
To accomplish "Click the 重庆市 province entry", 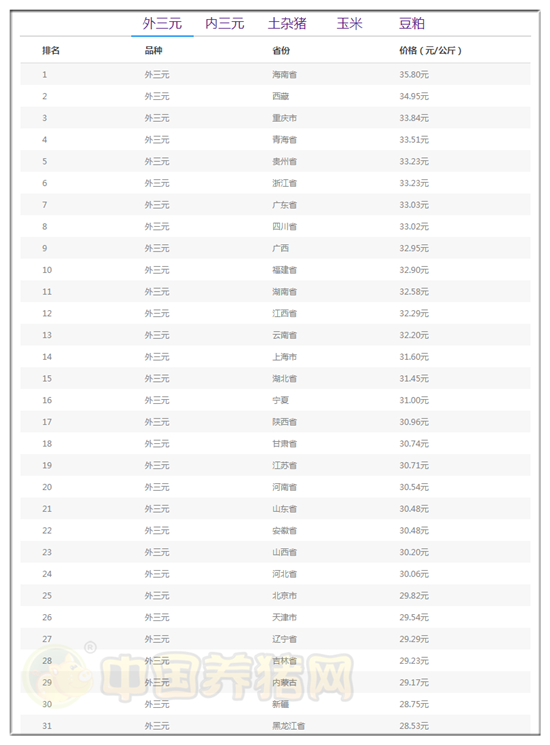I will [284, 118].
